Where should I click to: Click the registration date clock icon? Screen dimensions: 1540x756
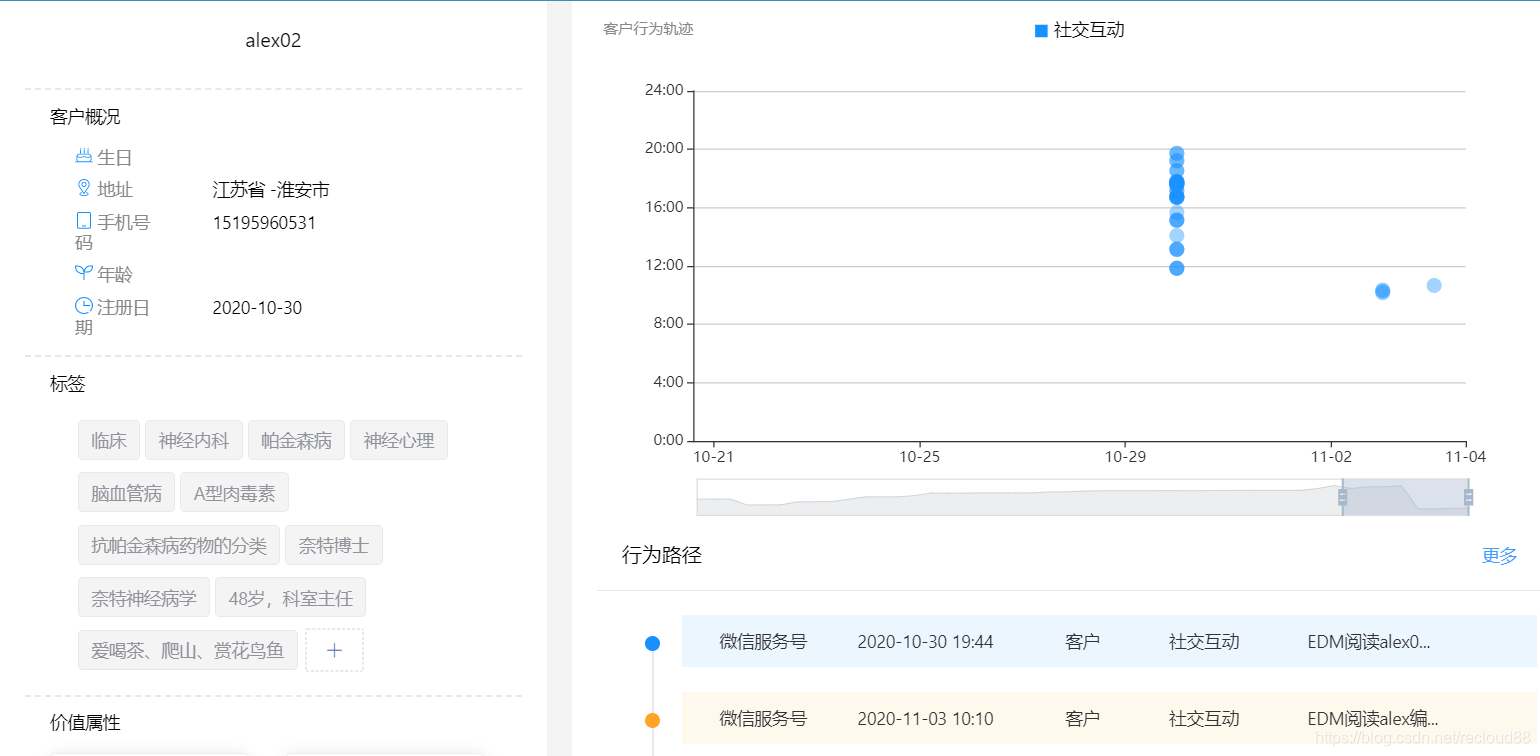click(x=84, y=306)
